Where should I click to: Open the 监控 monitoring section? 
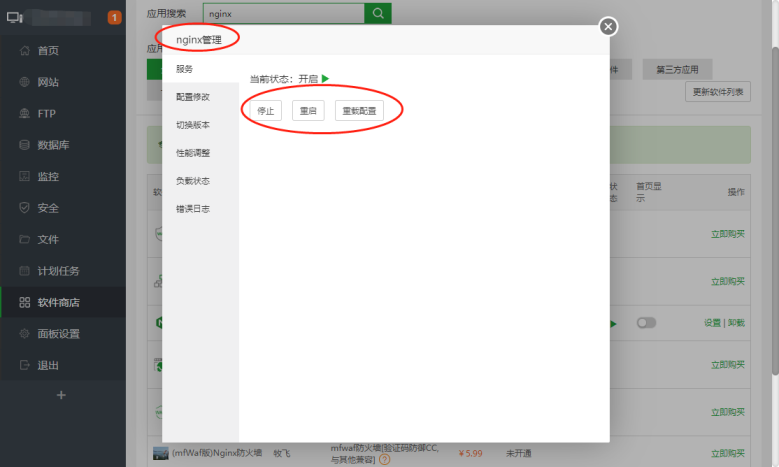click(x=63, y=176)
